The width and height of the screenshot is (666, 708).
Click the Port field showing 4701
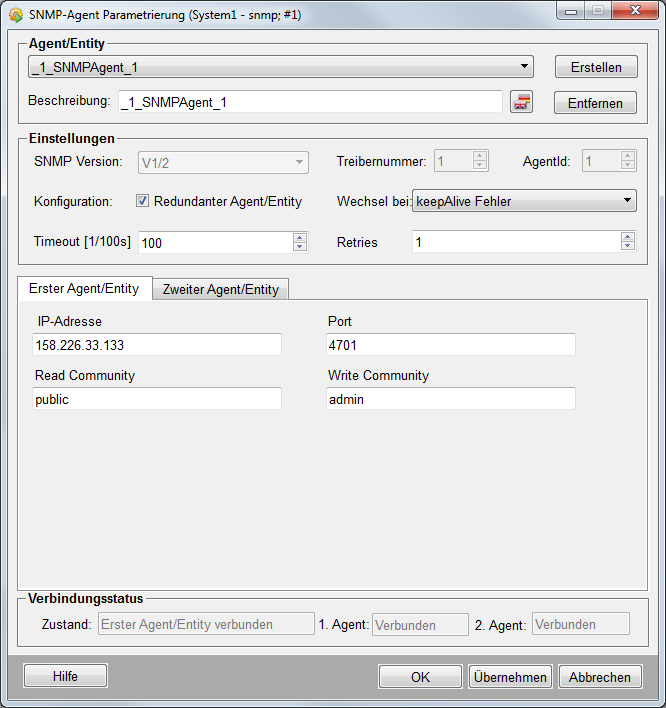pos(451,345)
